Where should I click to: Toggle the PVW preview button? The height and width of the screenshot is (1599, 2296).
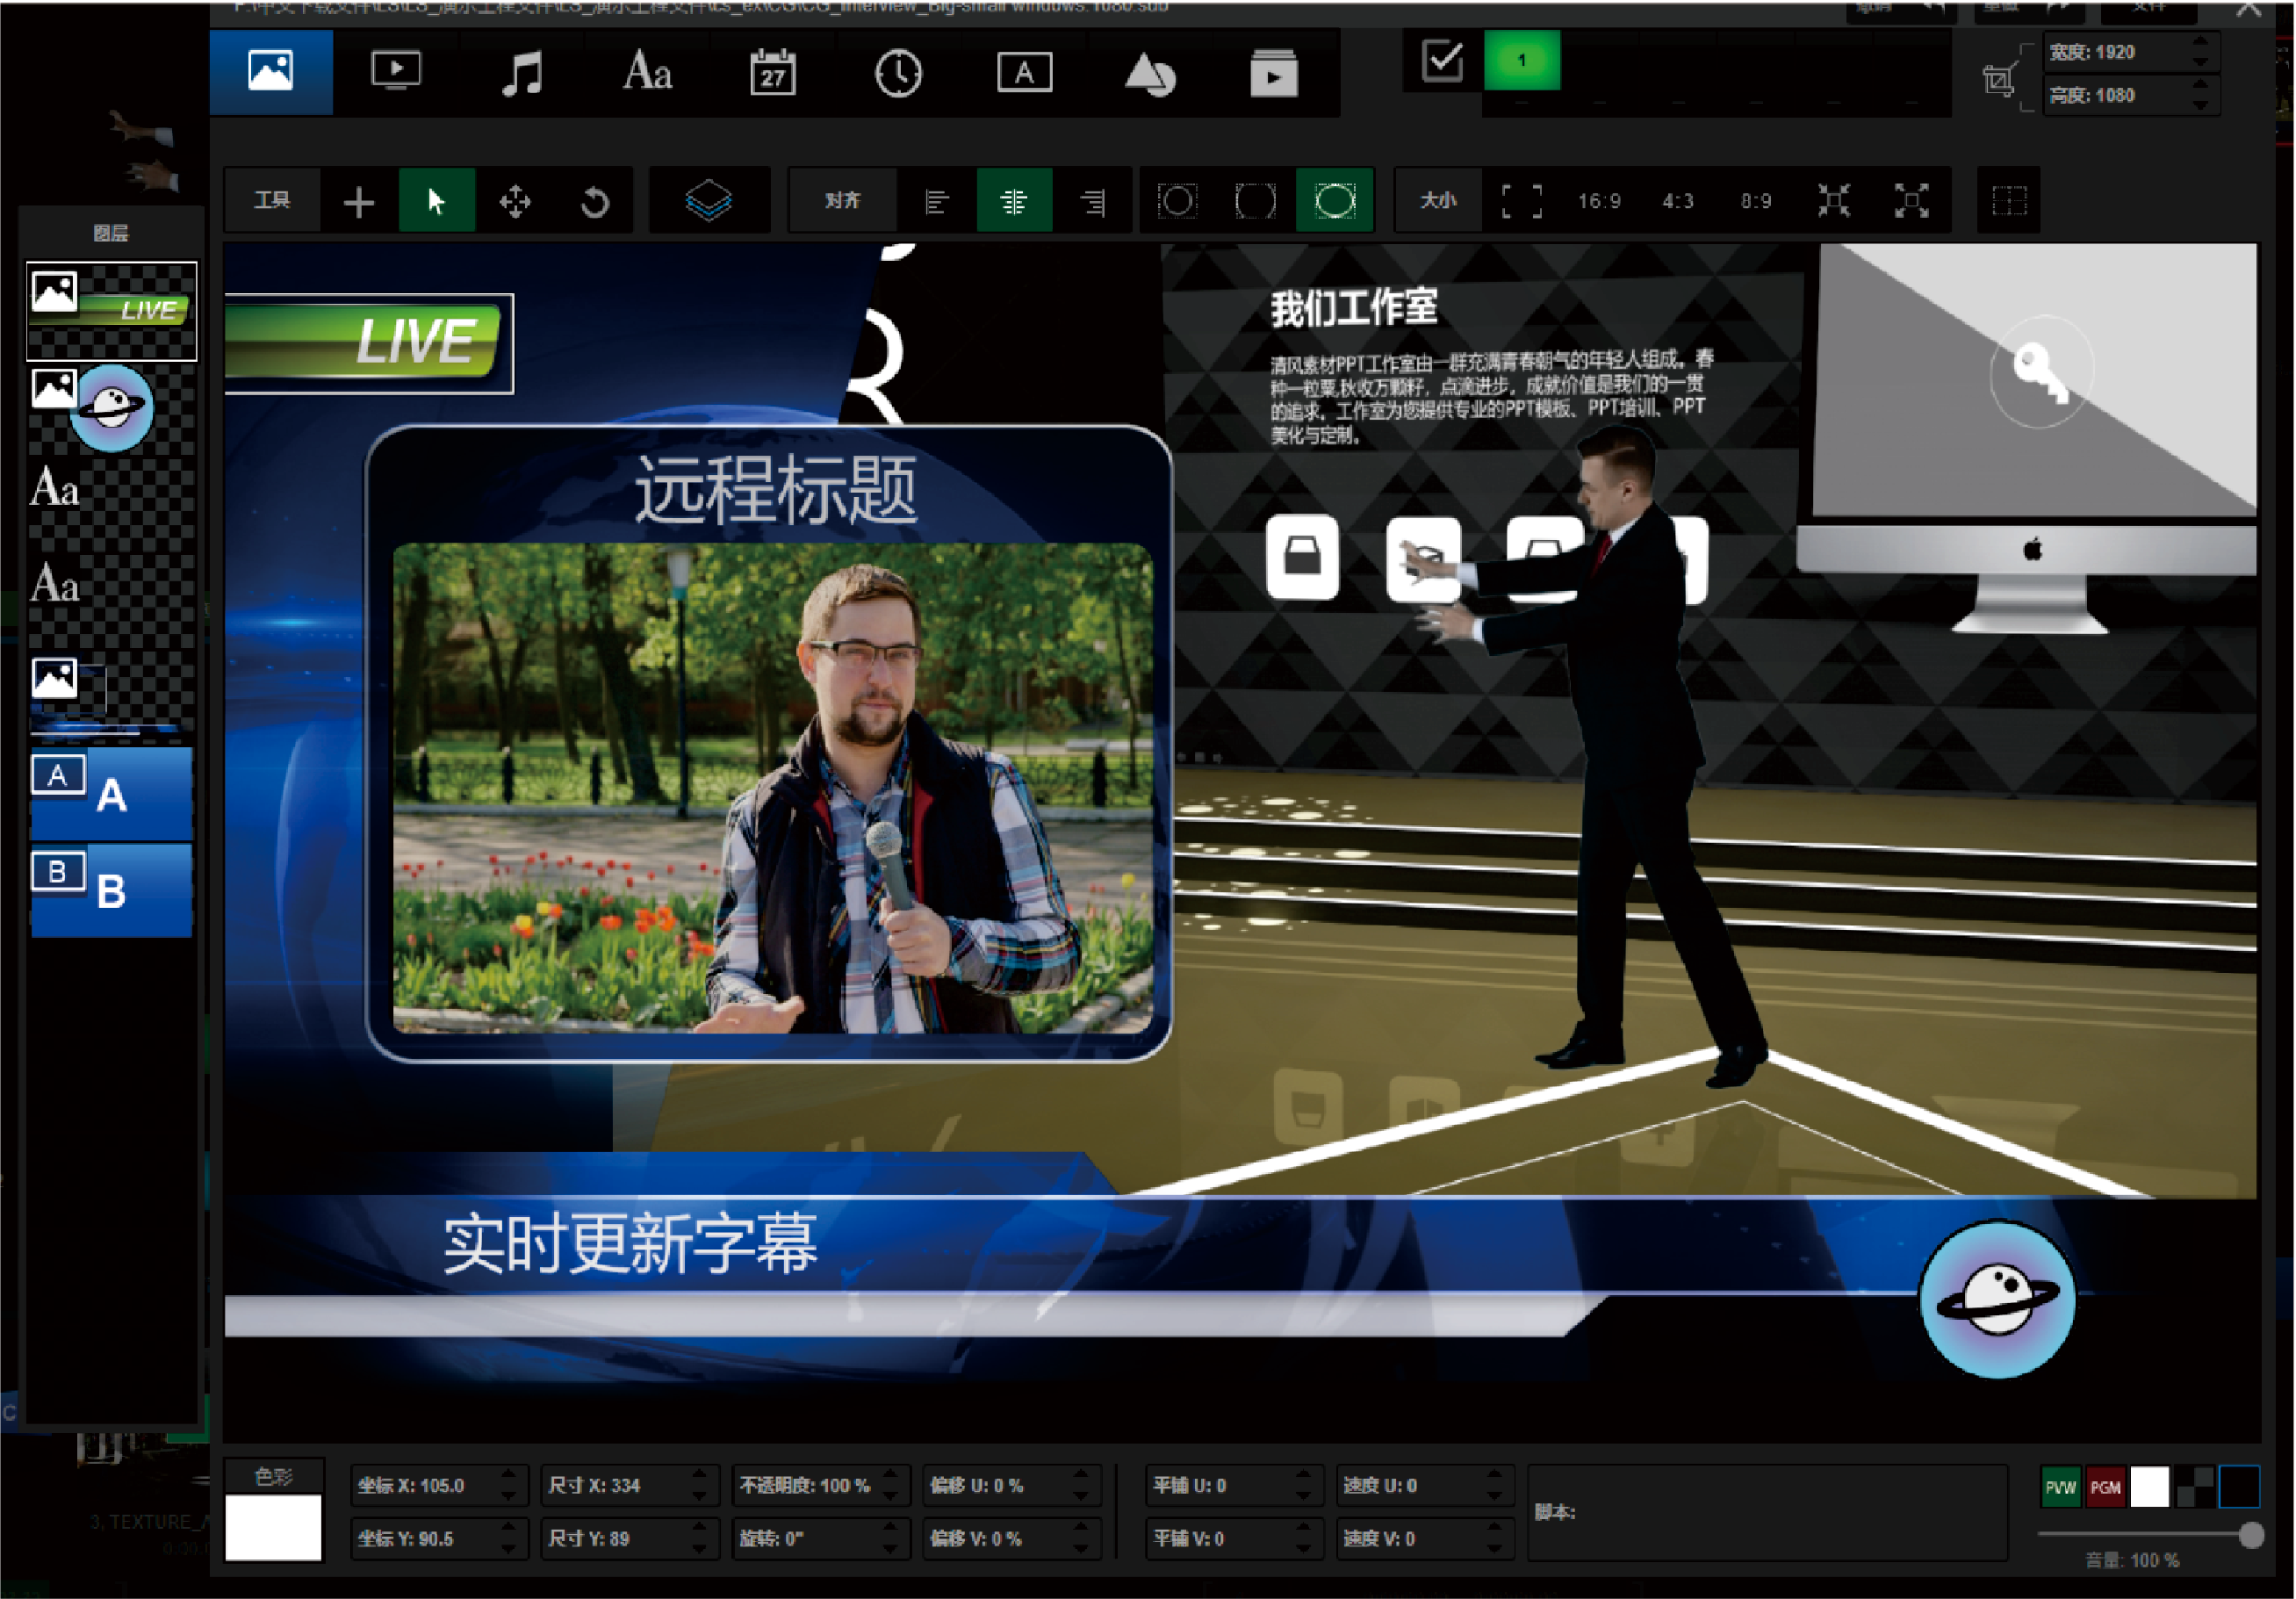tap(2060, 1487)
